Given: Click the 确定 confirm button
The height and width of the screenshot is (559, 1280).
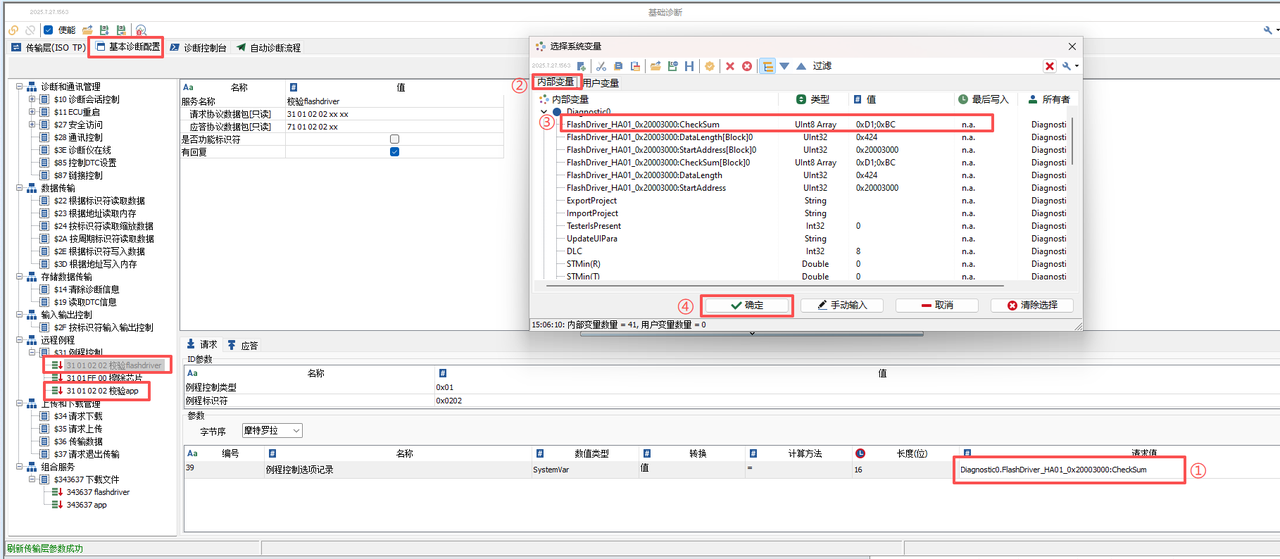Looking at the screenshot, I should click(x=746, y=305).
